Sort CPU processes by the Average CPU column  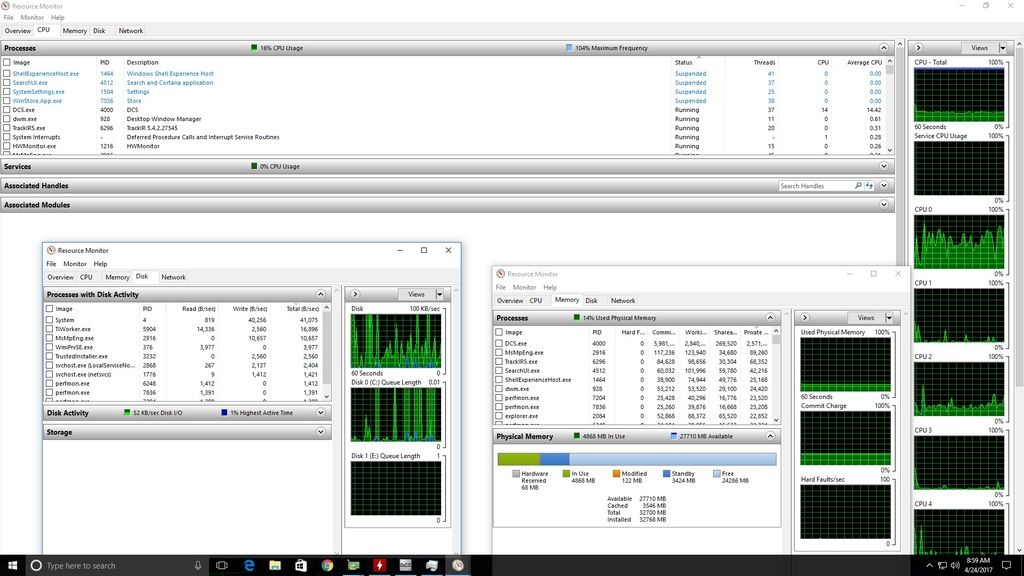point(864,62)
